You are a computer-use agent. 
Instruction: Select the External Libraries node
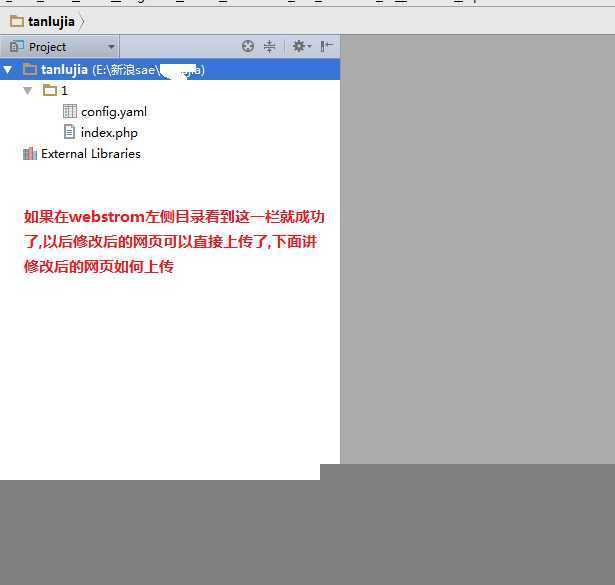91,154
